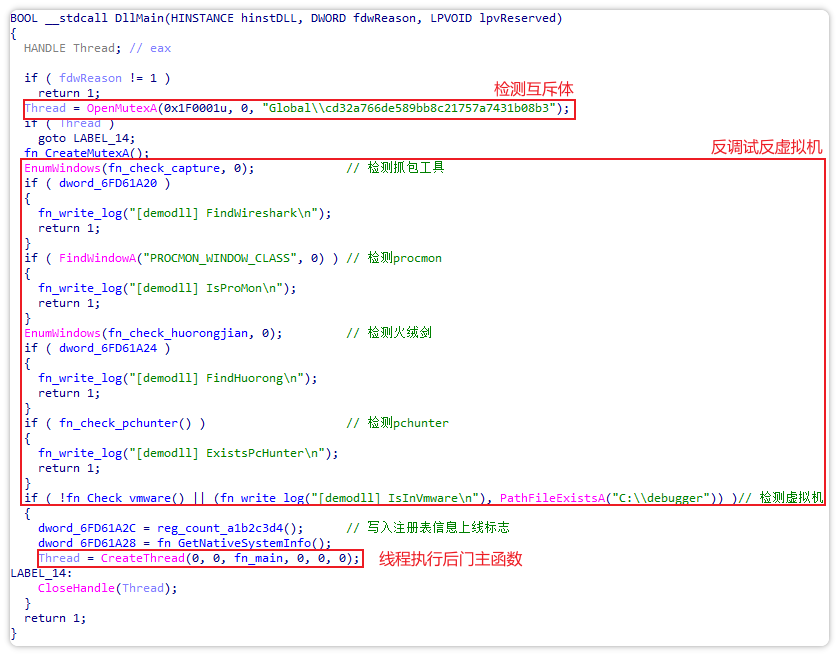Click the red 反调试反虚拟机 annotation
839x656 pixels.
click(x=766, y=147)
